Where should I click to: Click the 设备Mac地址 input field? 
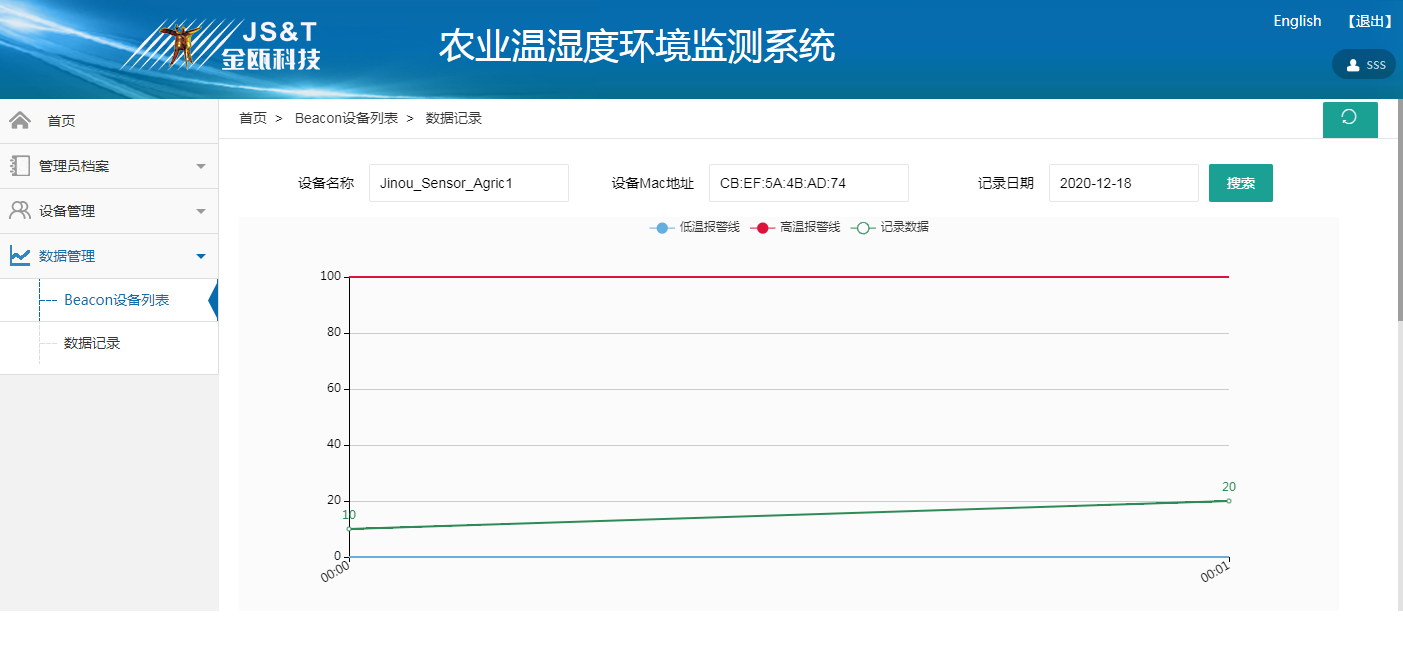pyautogui.click(x=809, y=183)
